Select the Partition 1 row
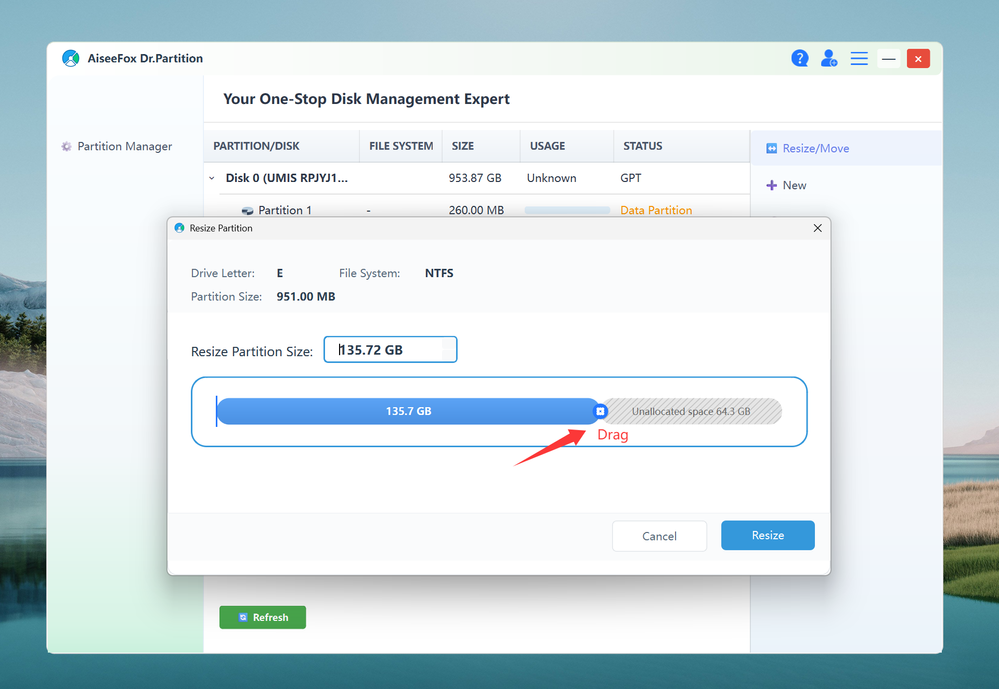Viewport: 999px width, 689px height. [x=477, y=207]
